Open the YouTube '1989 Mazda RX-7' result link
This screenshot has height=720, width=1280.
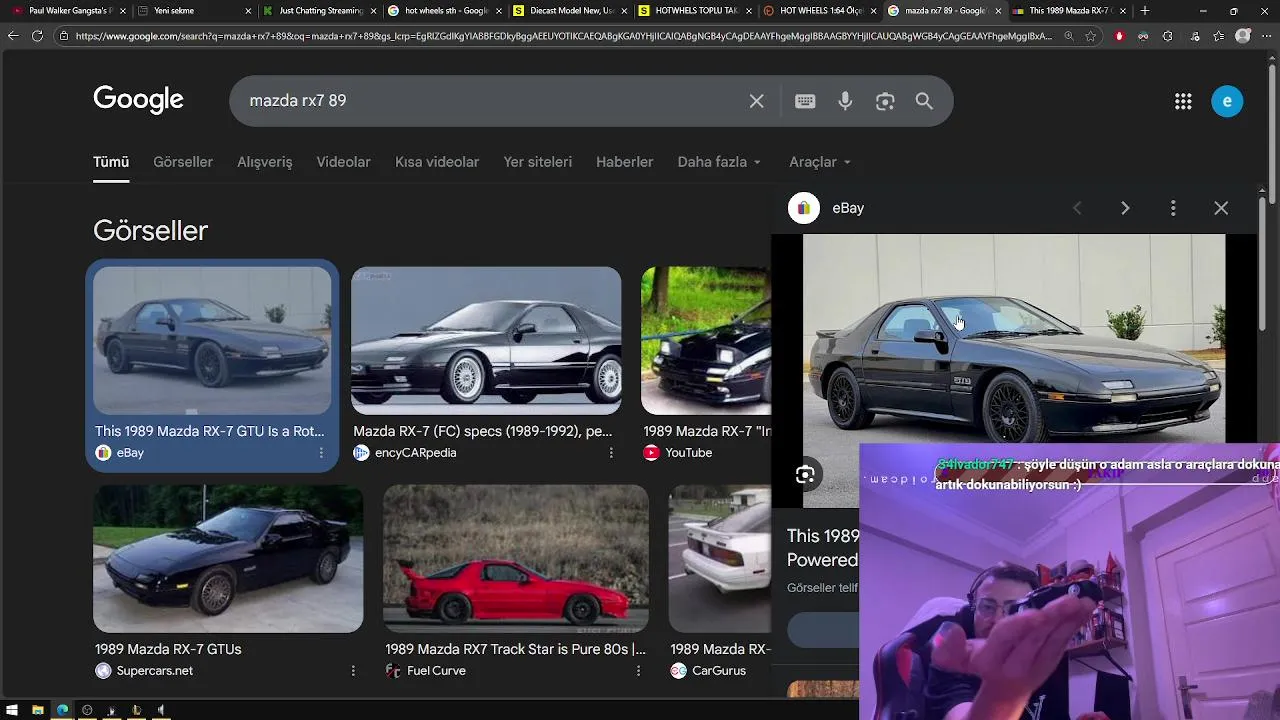pos(707,431)
